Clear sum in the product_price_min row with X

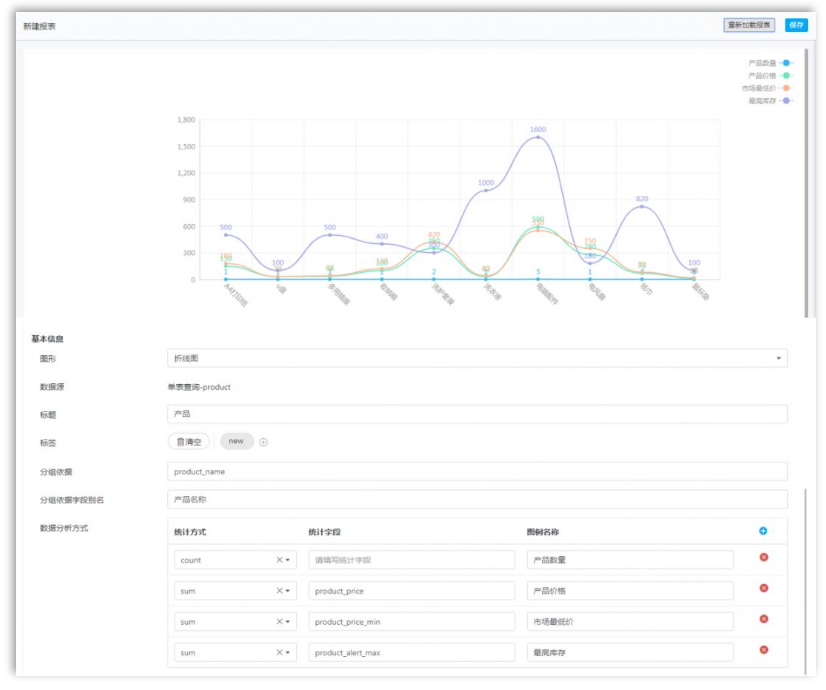(279, 622)
